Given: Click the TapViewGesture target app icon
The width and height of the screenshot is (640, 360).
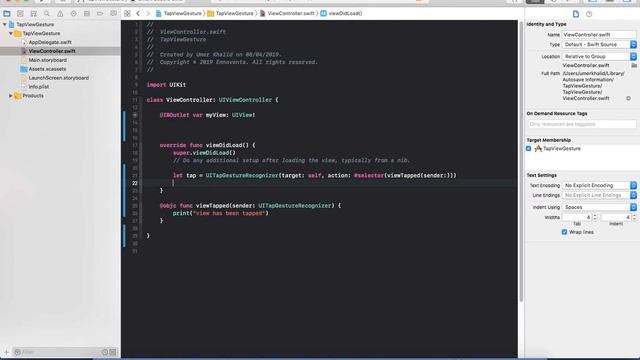Looking at the screenshot, I should 538,149.
